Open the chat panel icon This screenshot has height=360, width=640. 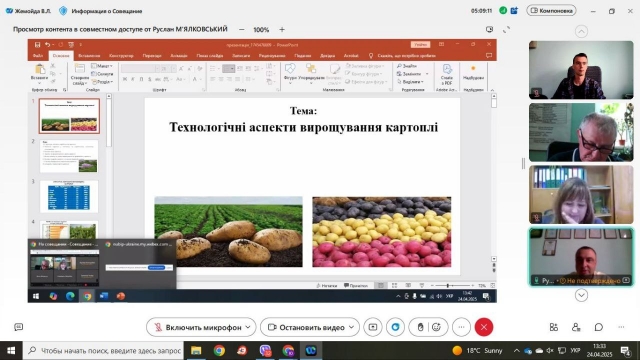click(599, 327)
